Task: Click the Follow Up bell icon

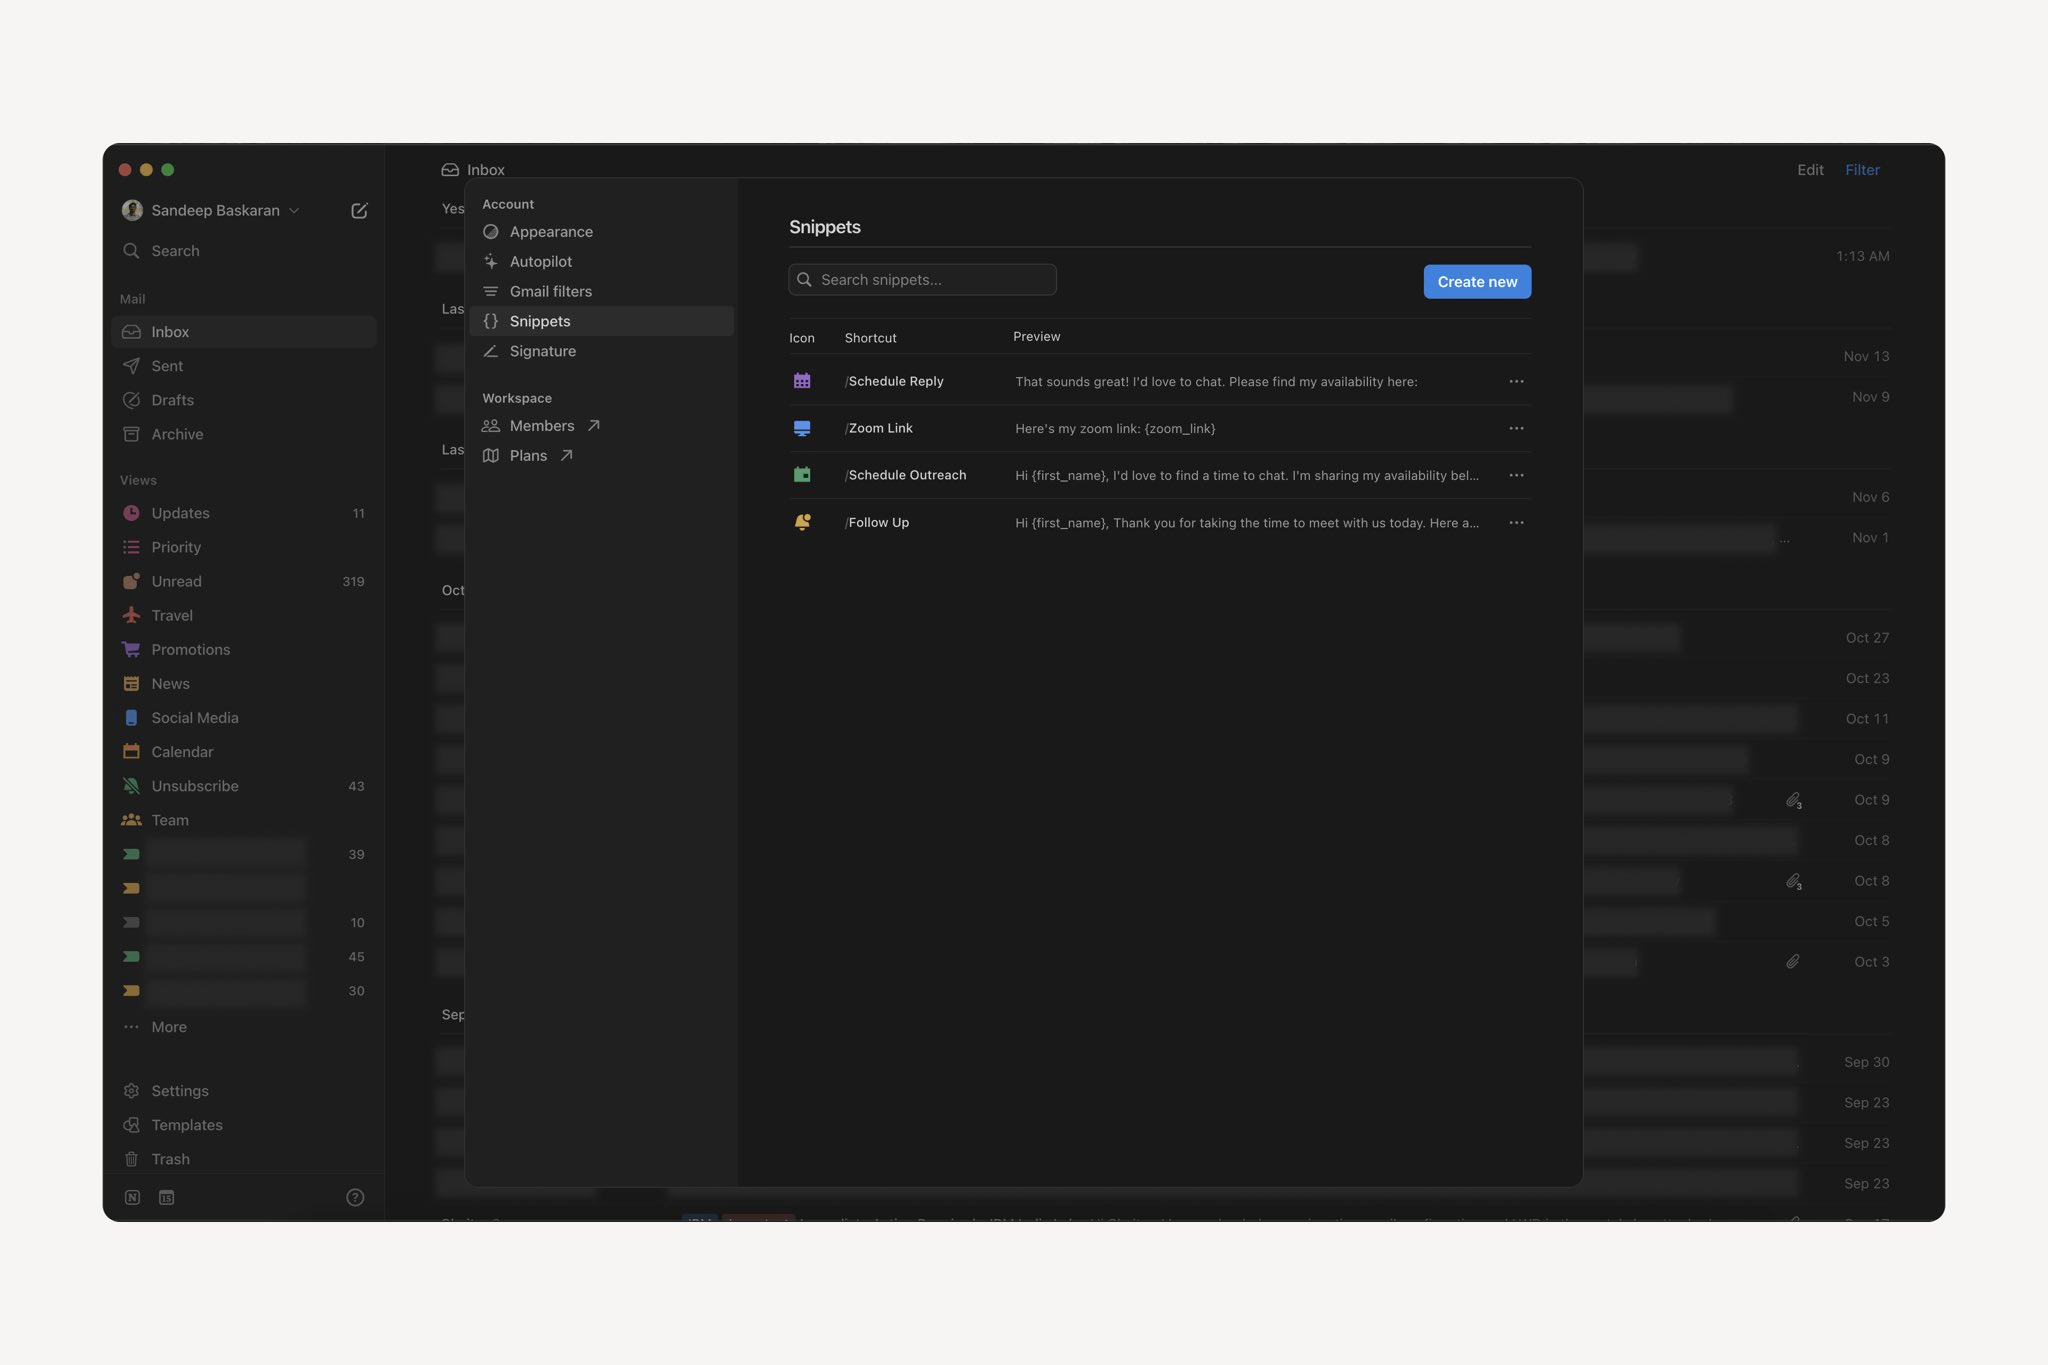Action: point(801,522)
